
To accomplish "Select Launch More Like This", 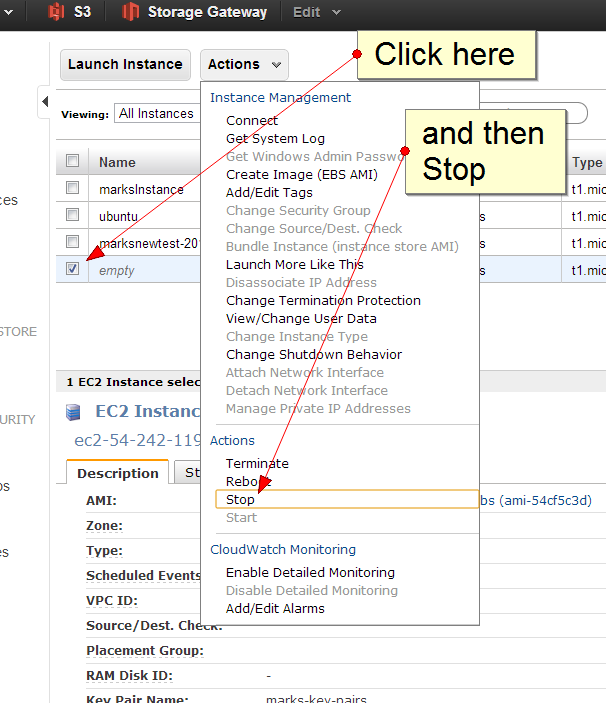I will (294, 265).
